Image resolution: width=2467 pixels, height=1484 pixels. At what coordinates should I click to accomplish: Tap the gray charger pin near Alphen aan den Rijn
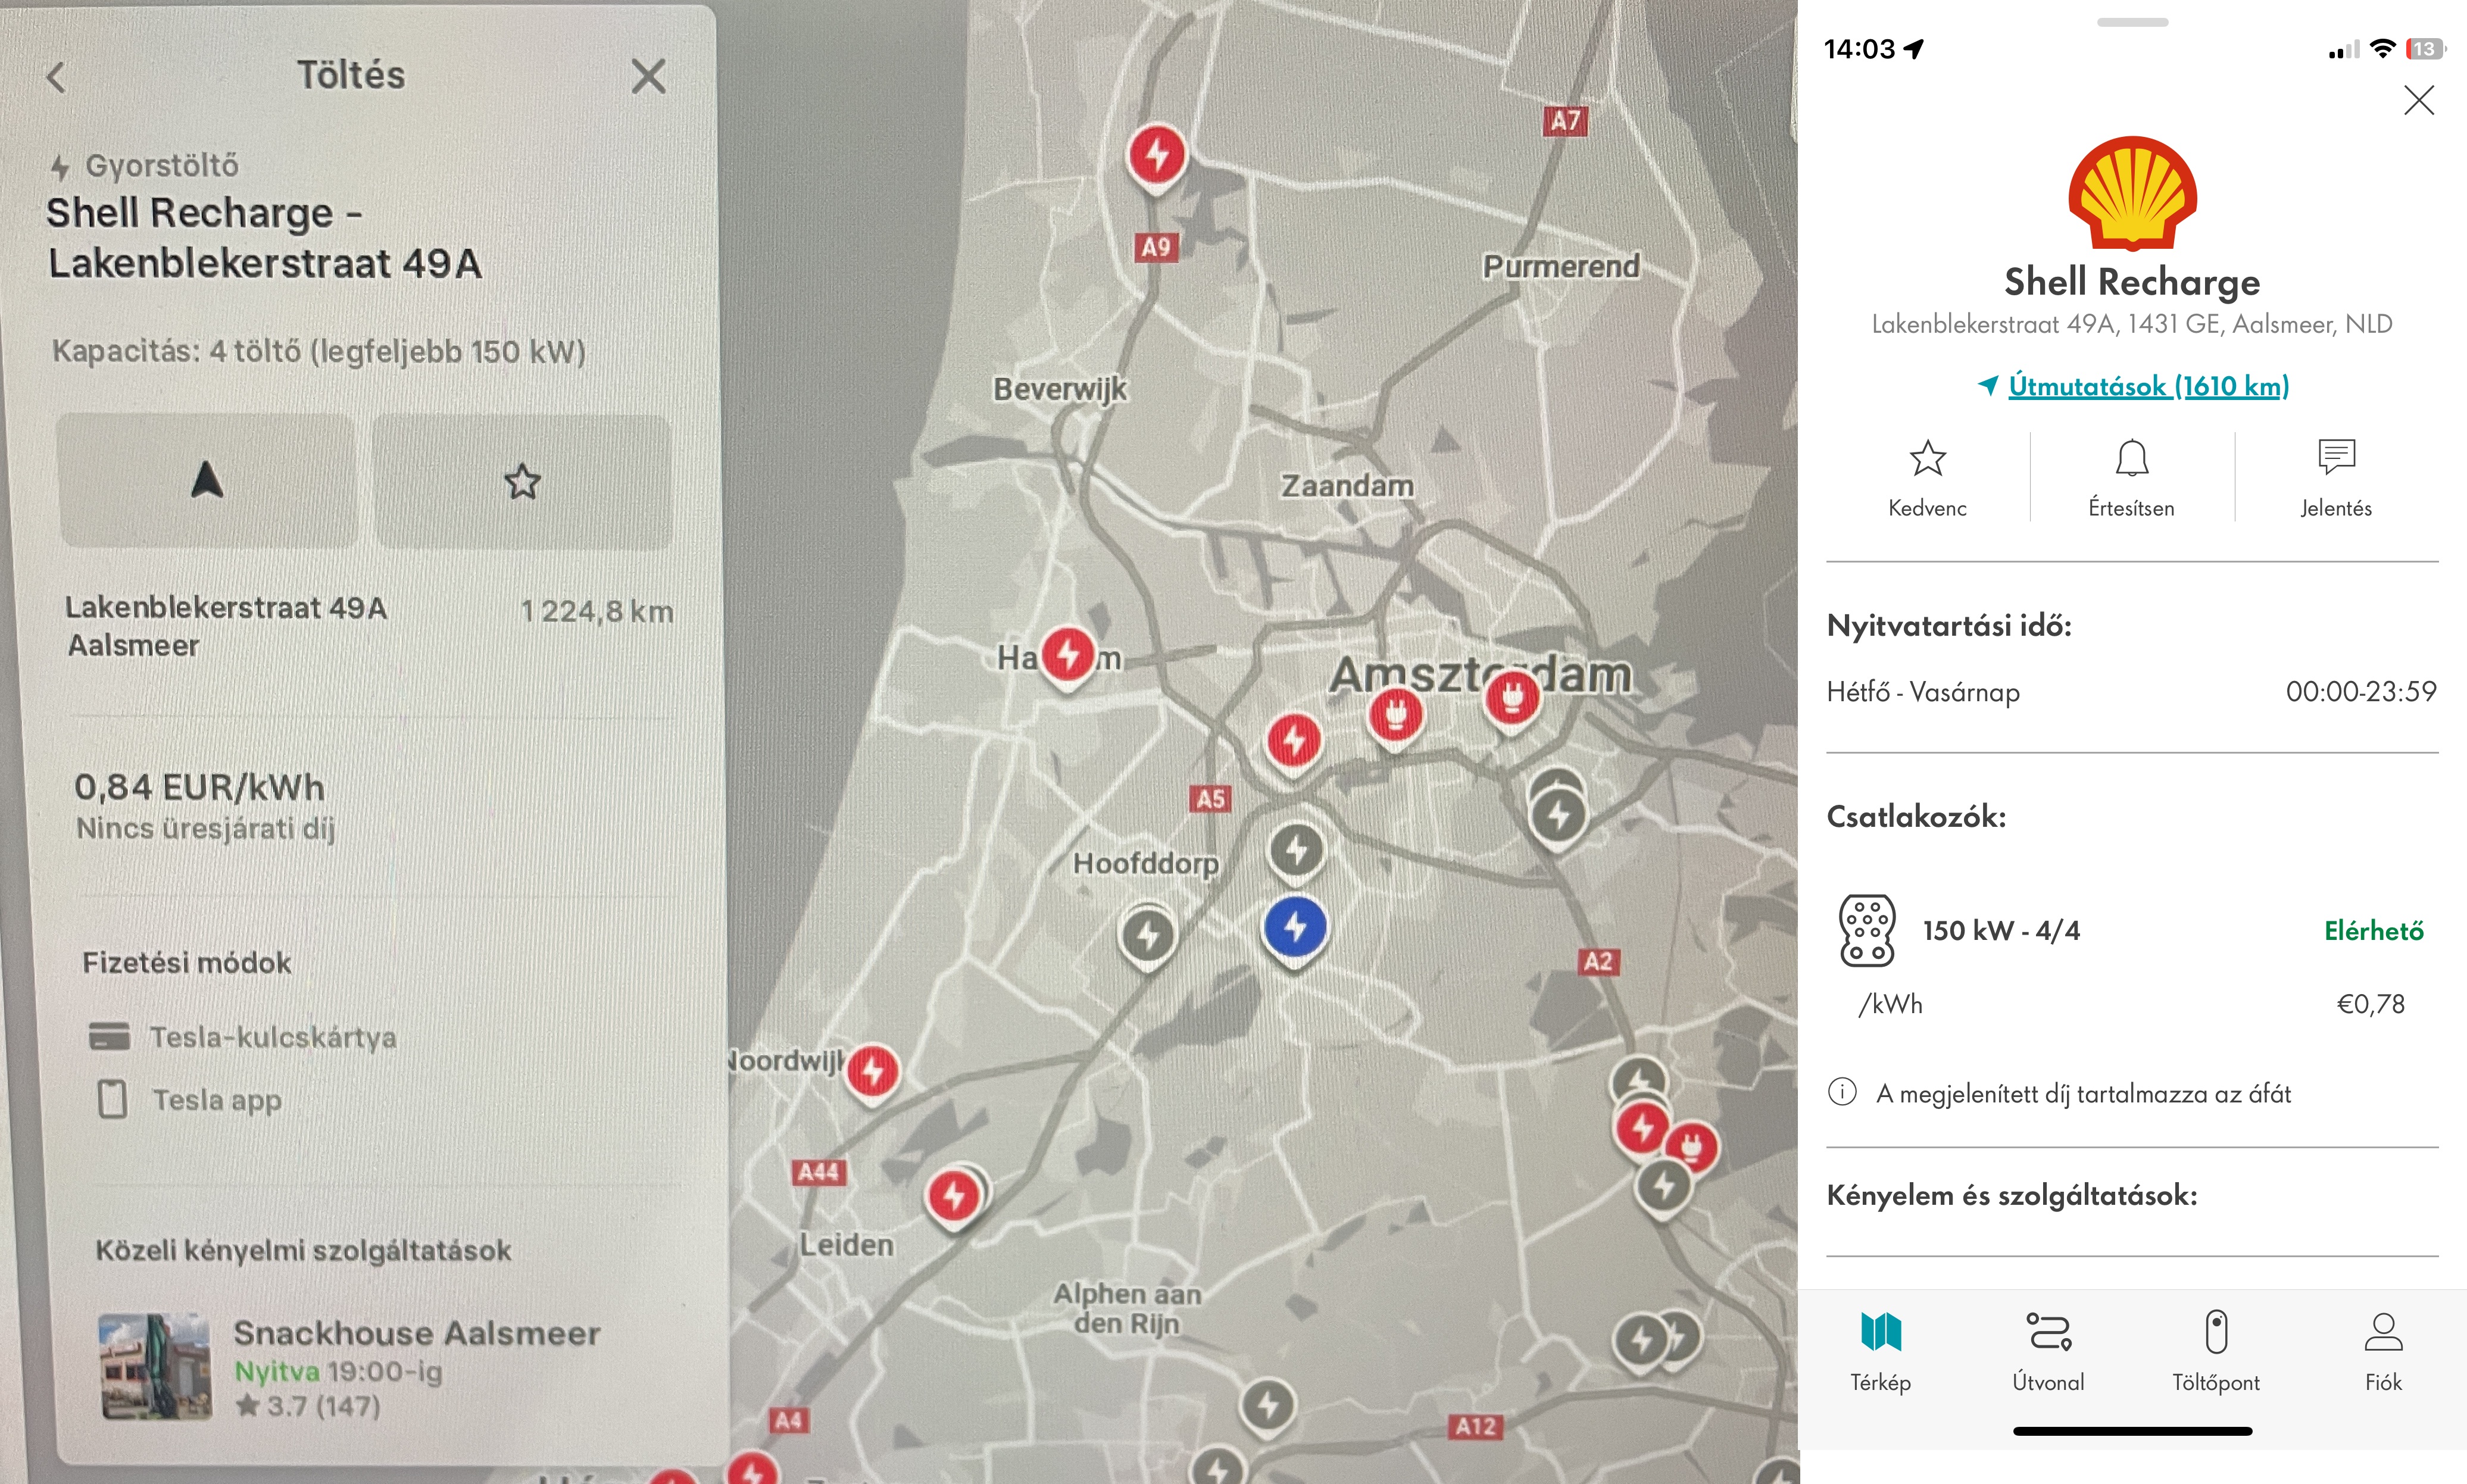pos(1268,1407)
